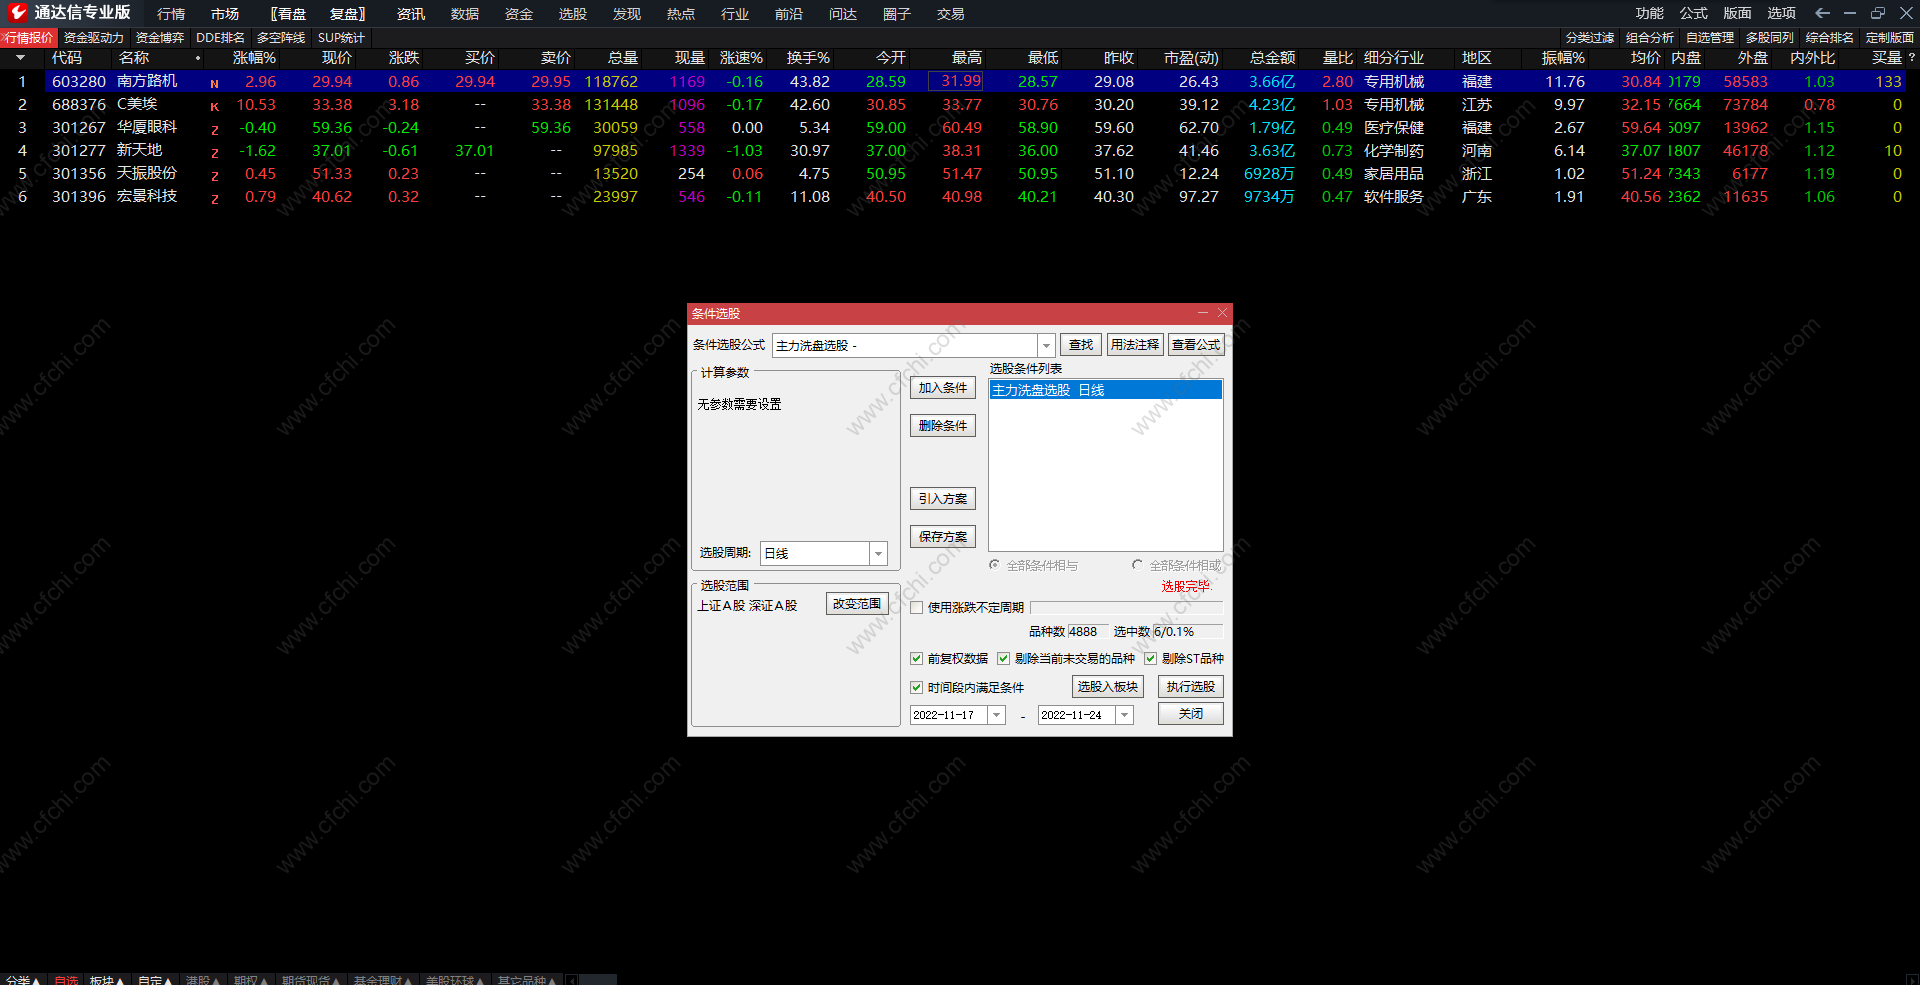Image resolution: width=1920 pixels, height=985 pixels.
Task: Click the 关闭 button in the dialog
Action: click(x=1191, y=714)
